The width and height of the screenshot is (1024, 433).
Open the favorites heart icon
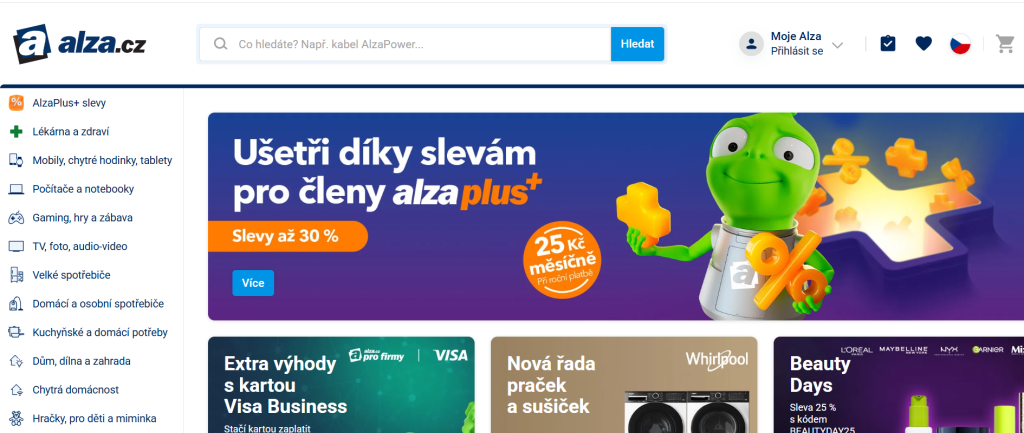[923, 44]
